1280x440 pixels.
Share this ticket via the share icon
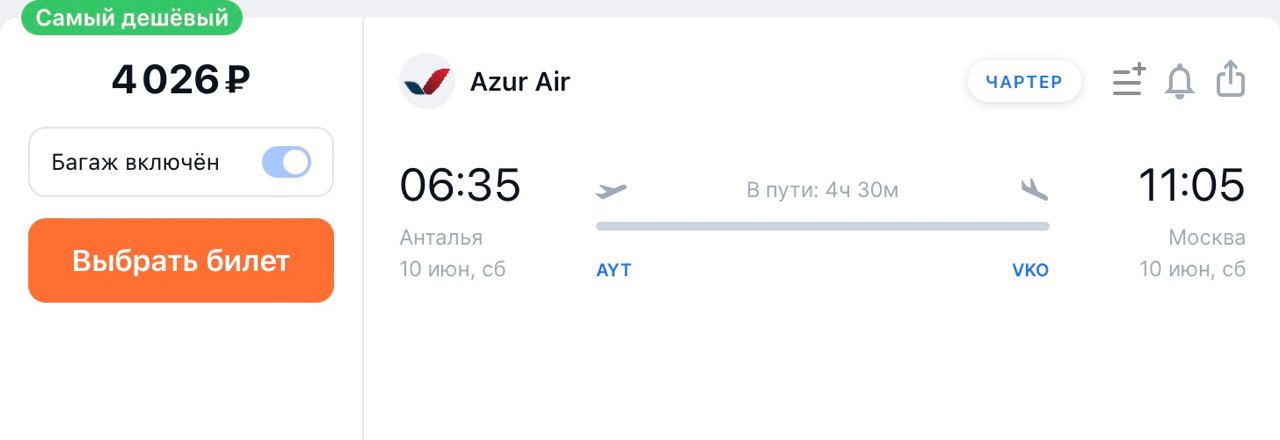point(1231,79)
